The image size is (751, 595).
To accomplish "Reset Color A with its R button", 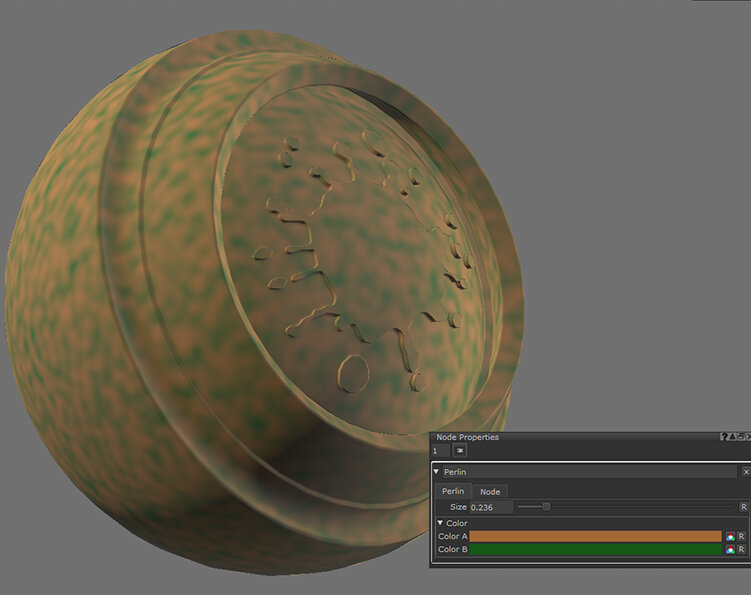I will coord(742,537).
